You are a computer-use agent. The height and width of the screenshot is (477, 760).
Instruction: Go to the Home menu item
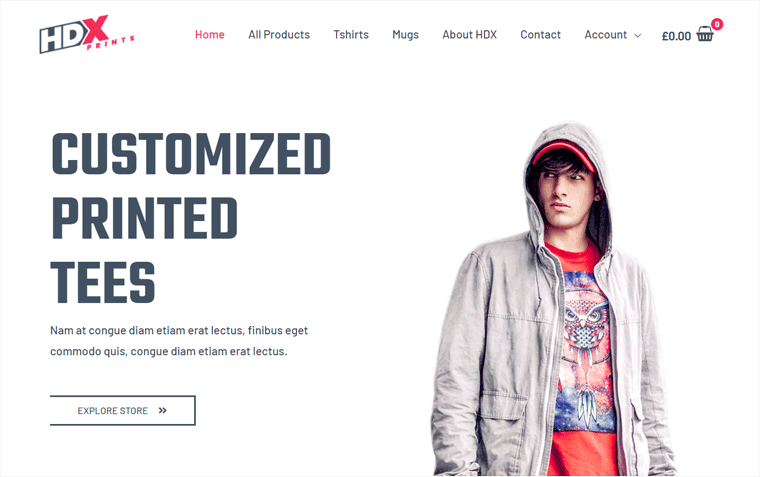point(209,35)
